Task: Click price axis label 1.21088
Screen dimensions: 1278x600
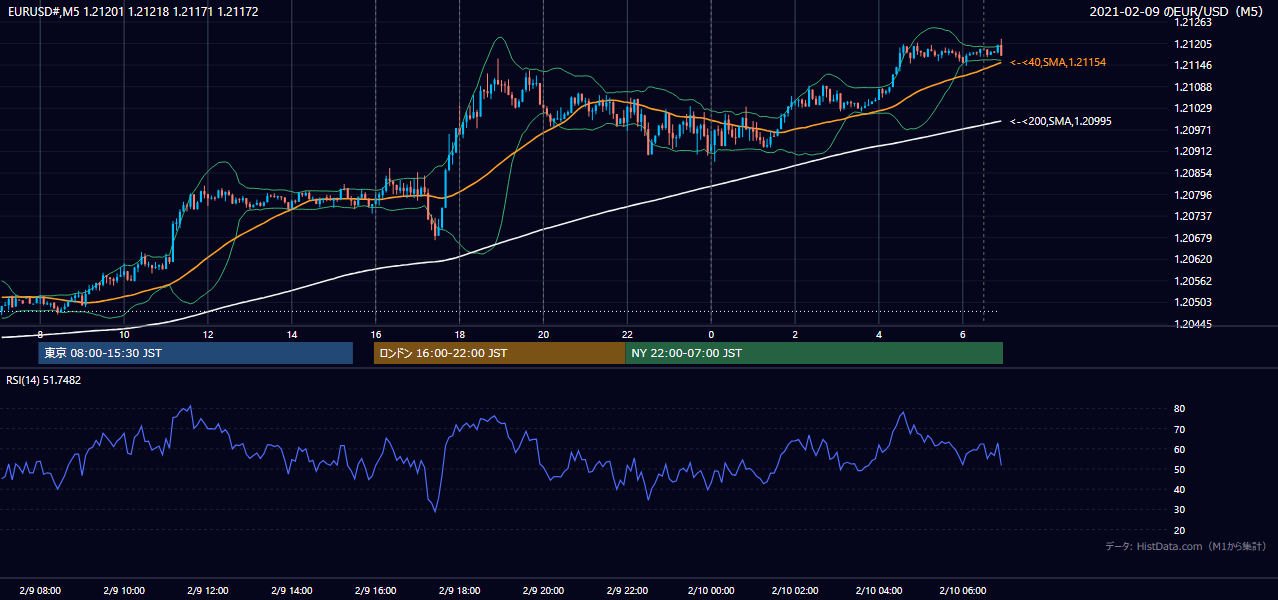Action: [1193, 87]
